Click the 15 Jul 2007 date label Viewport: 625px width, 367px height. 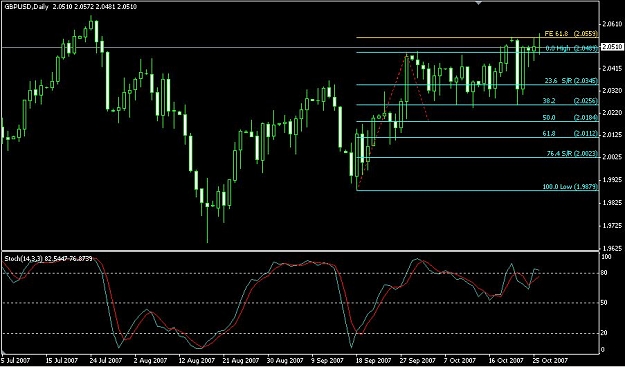point(61,360)
